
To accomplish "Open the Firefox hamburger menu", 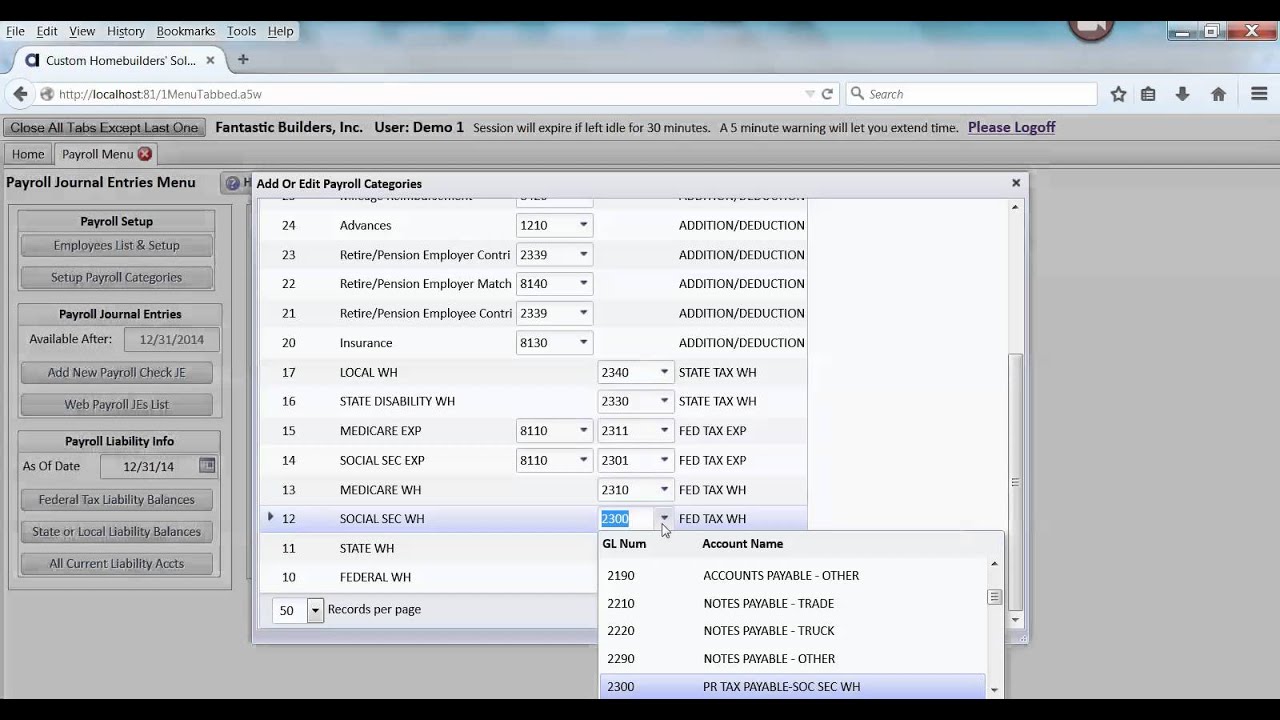I will pyautogui.click(x=1259, y=94).
